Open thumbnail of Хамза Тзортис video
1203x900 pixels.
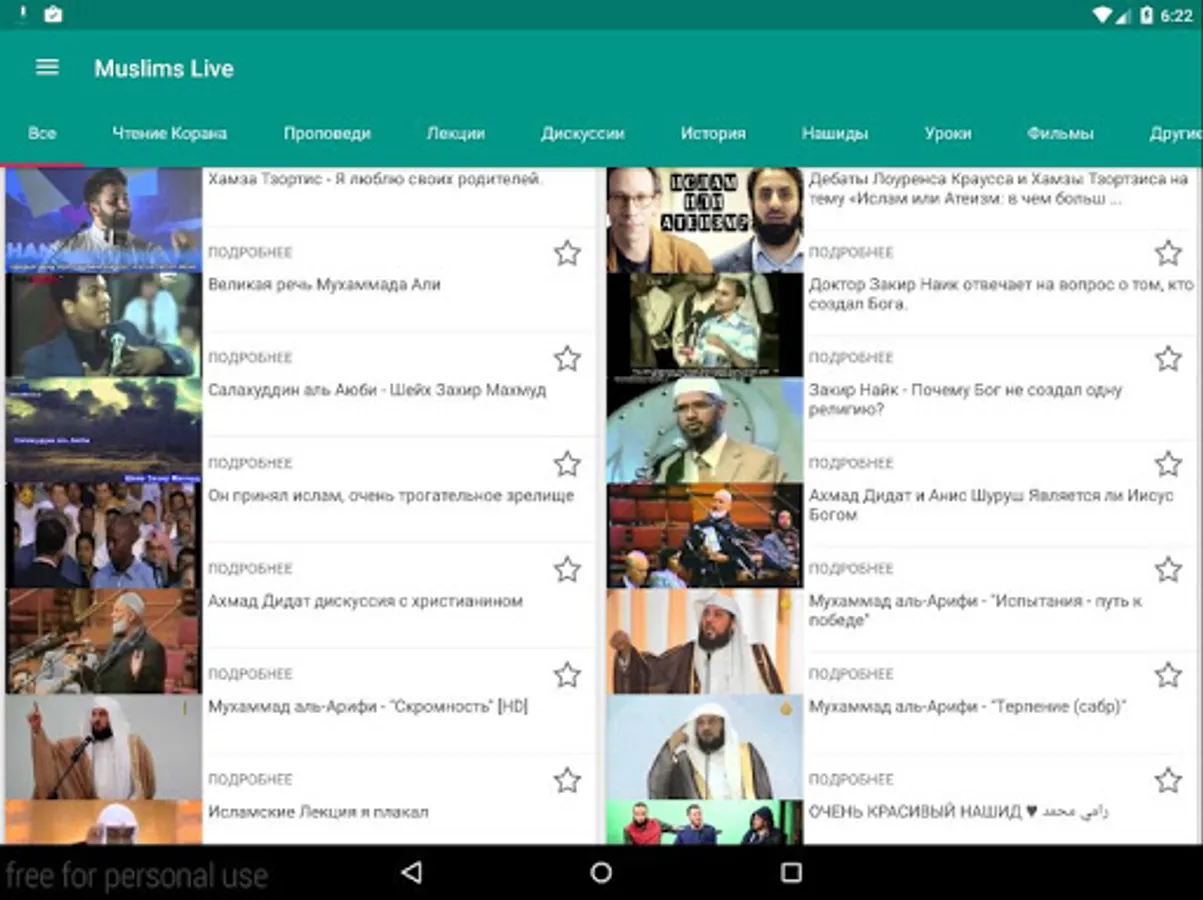point(104,219)
